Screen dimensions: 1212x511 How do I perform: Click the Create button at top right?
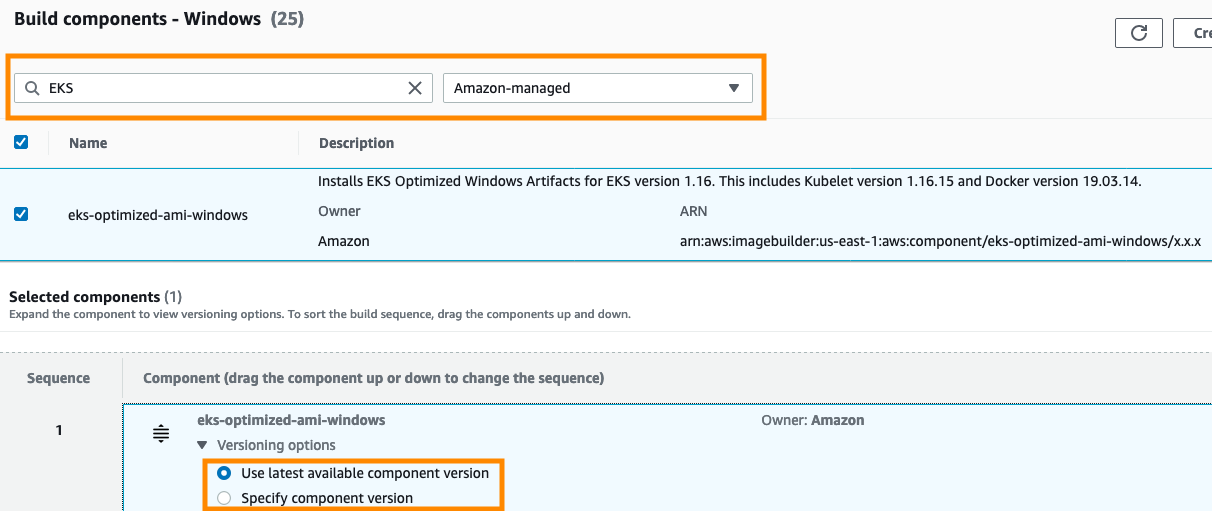[x=1196, y=32]
